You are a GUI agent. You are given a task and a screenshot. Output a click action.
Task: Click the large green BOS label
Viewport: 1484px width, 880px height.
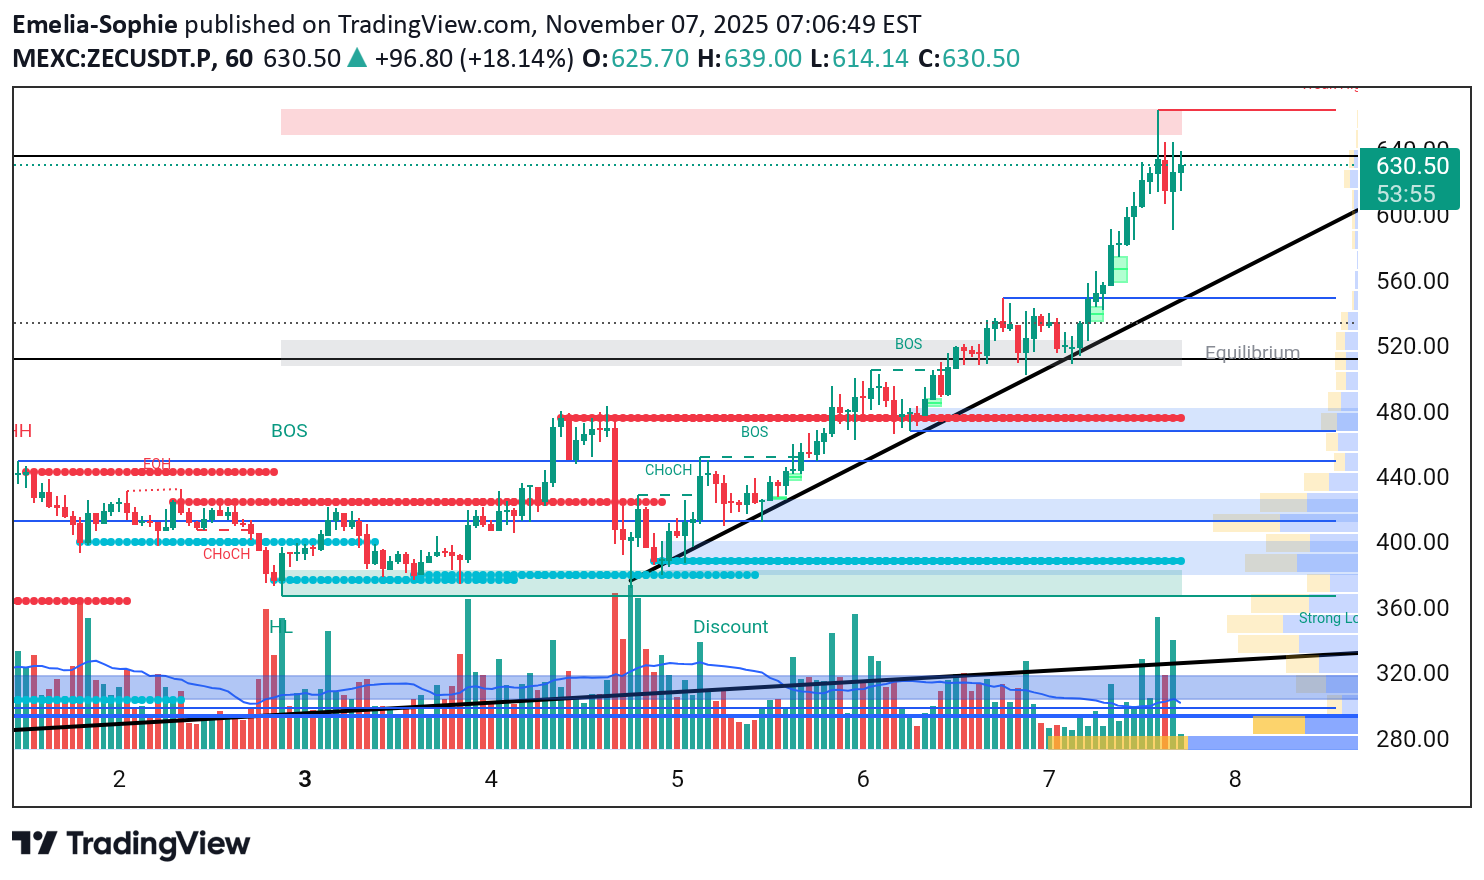pos(289,431)
